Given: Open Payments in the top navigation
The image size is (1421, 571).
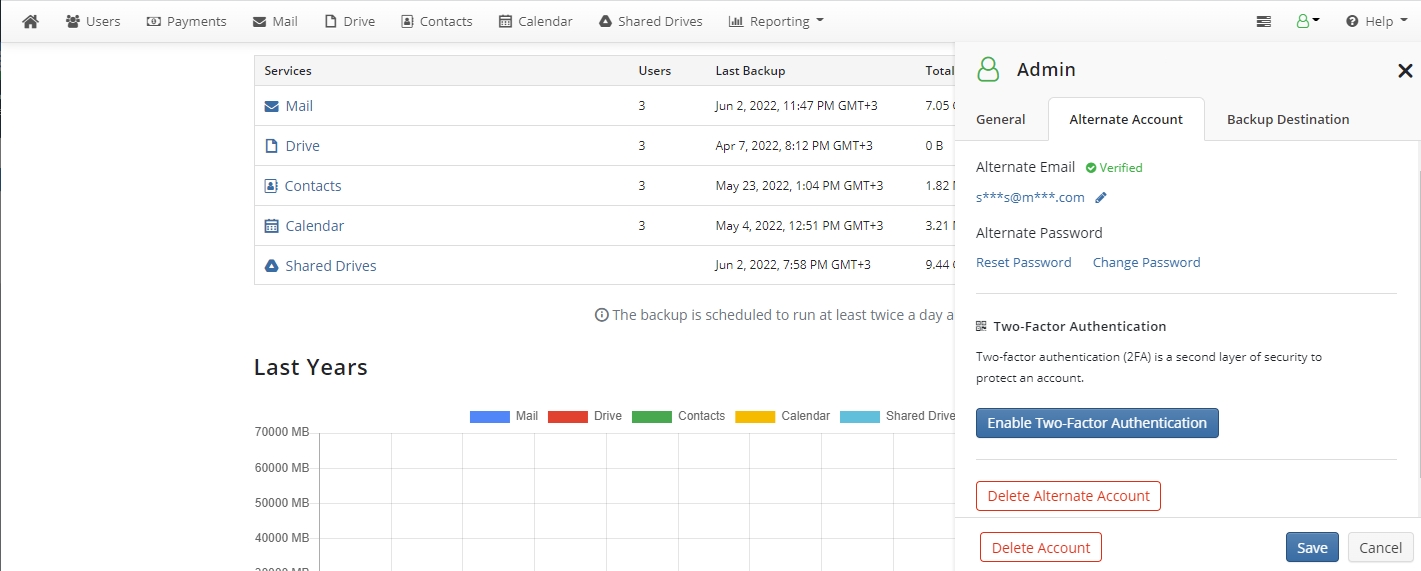Looking at the screenshot, I should tap(186, 21).
